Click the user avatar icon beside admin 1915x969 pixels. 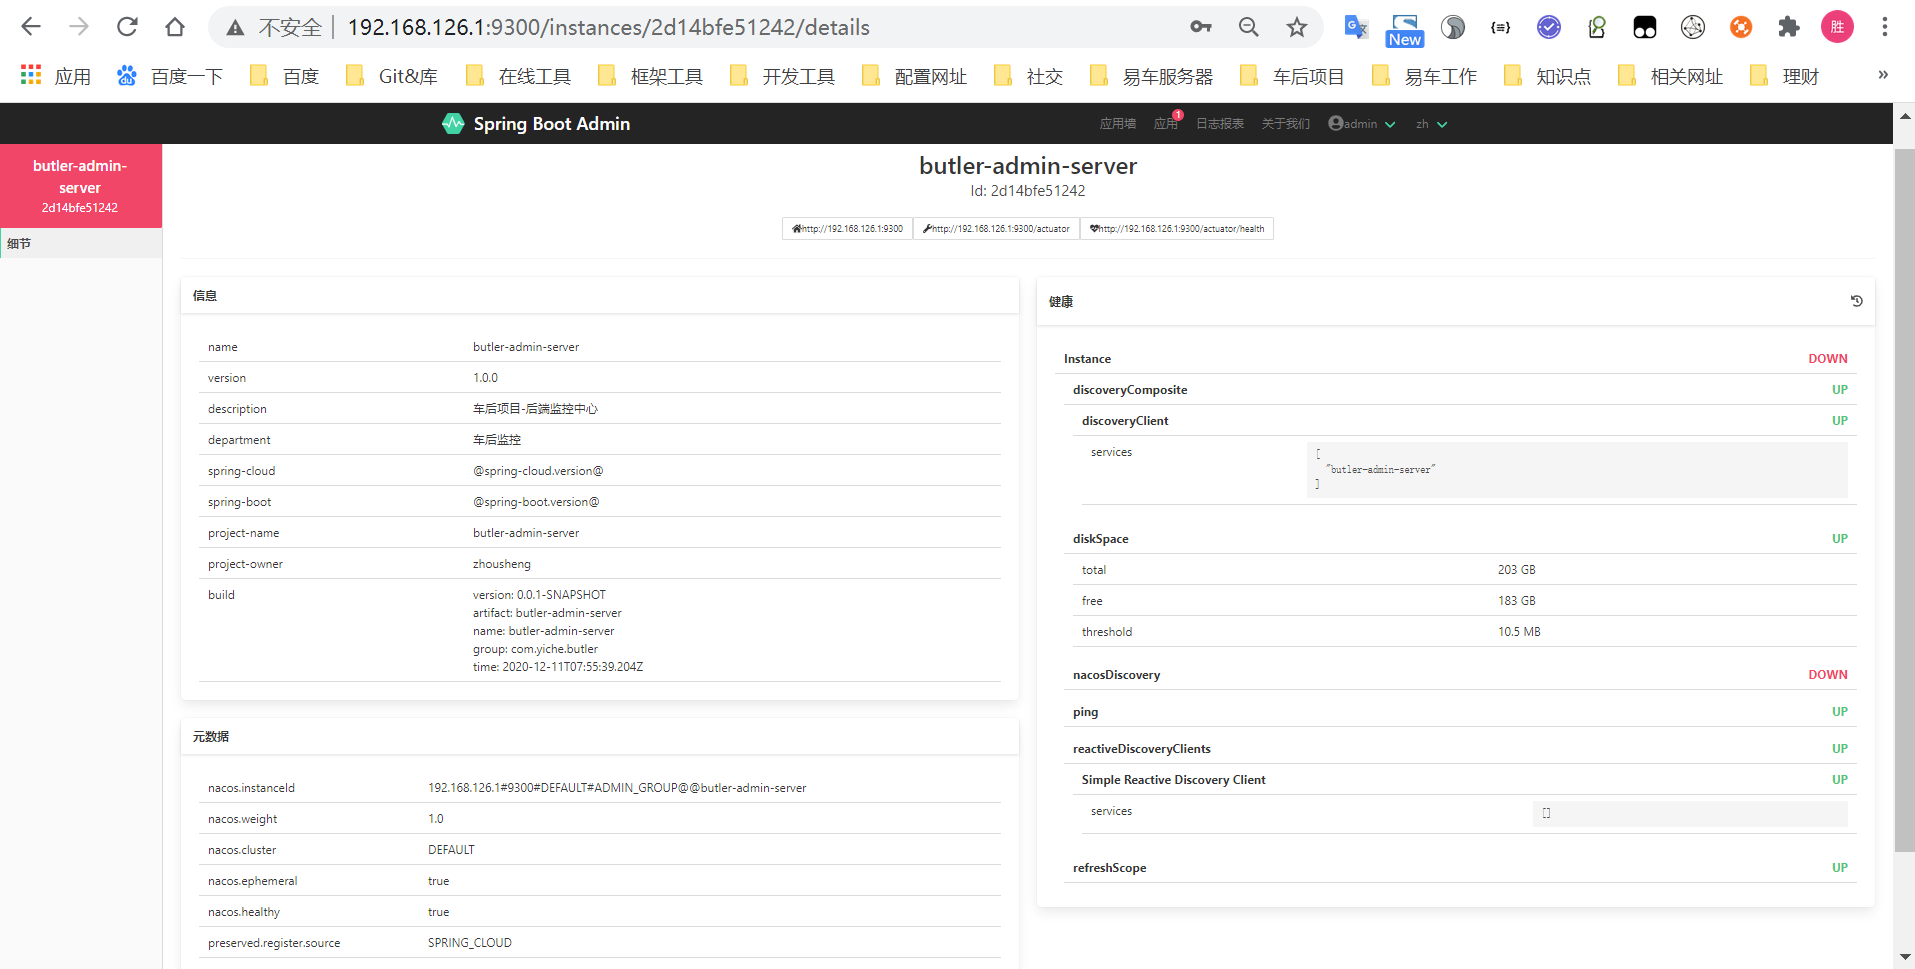pos(1336,123)
